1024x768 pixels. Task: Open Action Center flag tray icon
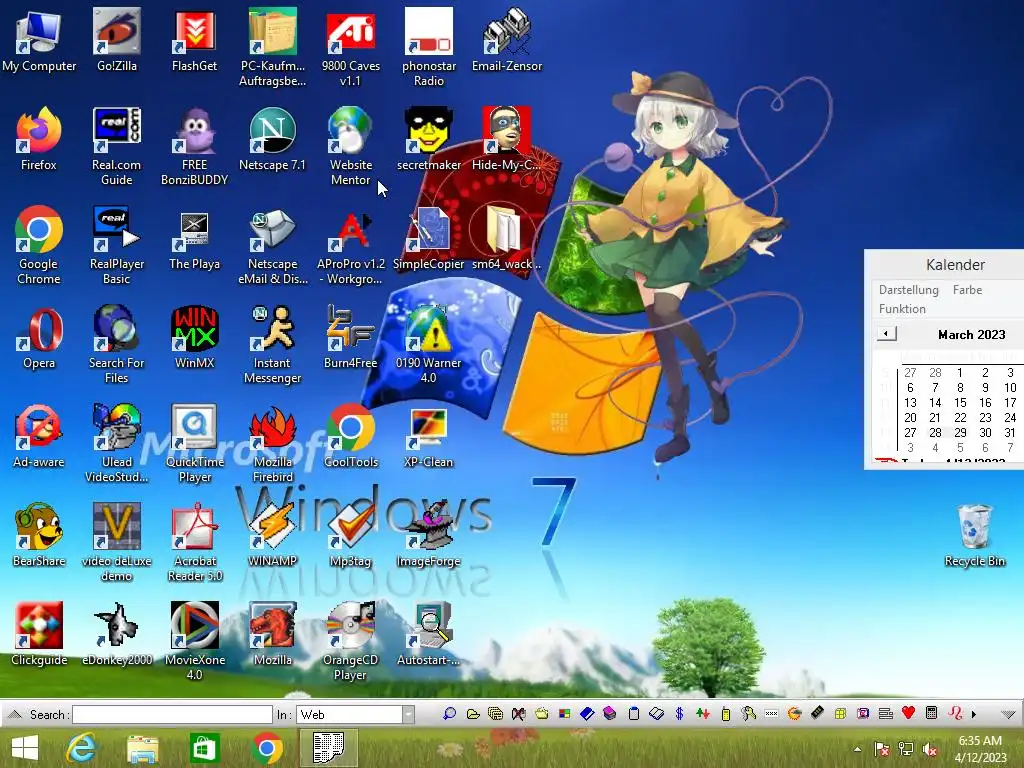pyautogui.click(x=882, y=749)
